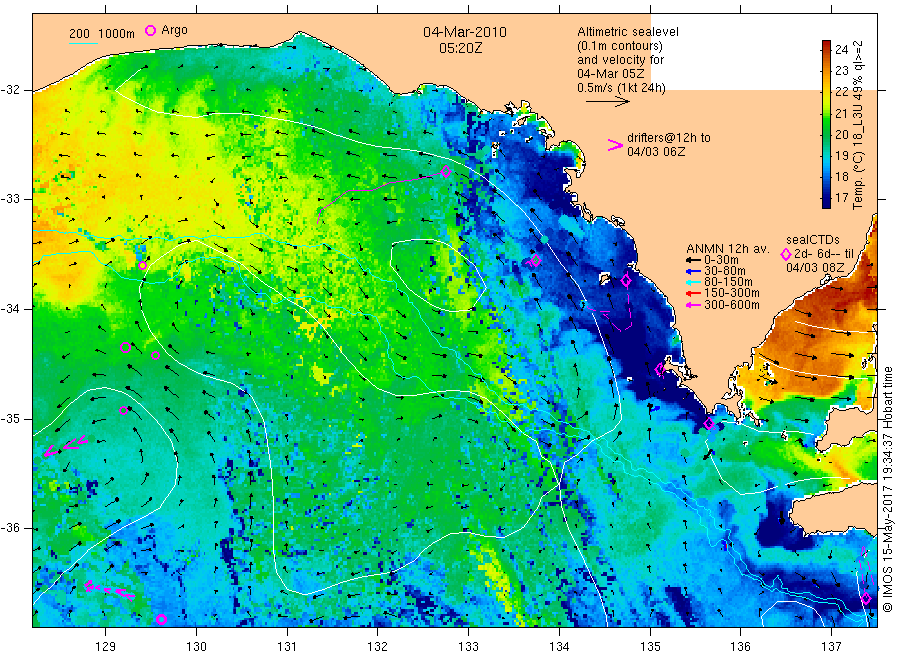Click the 'drifters@12h to' legend text
Screen dimensions: 900x660
click(669, 138)
